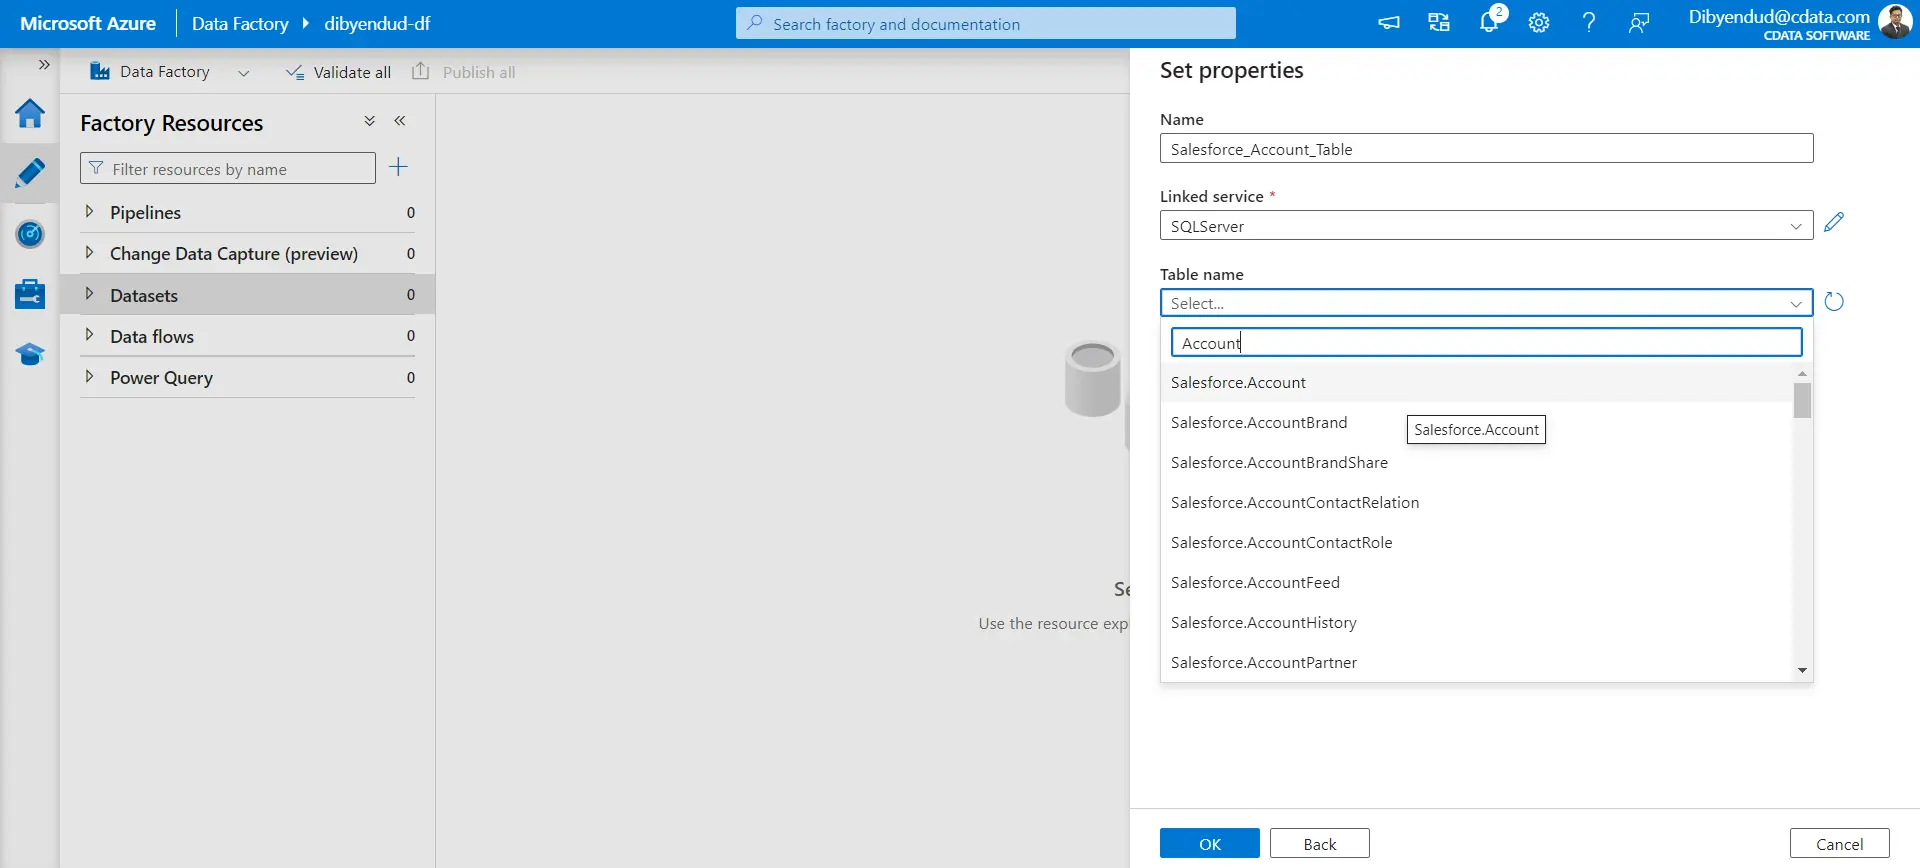Open the Manage toolbox icon in sidebar

click(30, 295)
